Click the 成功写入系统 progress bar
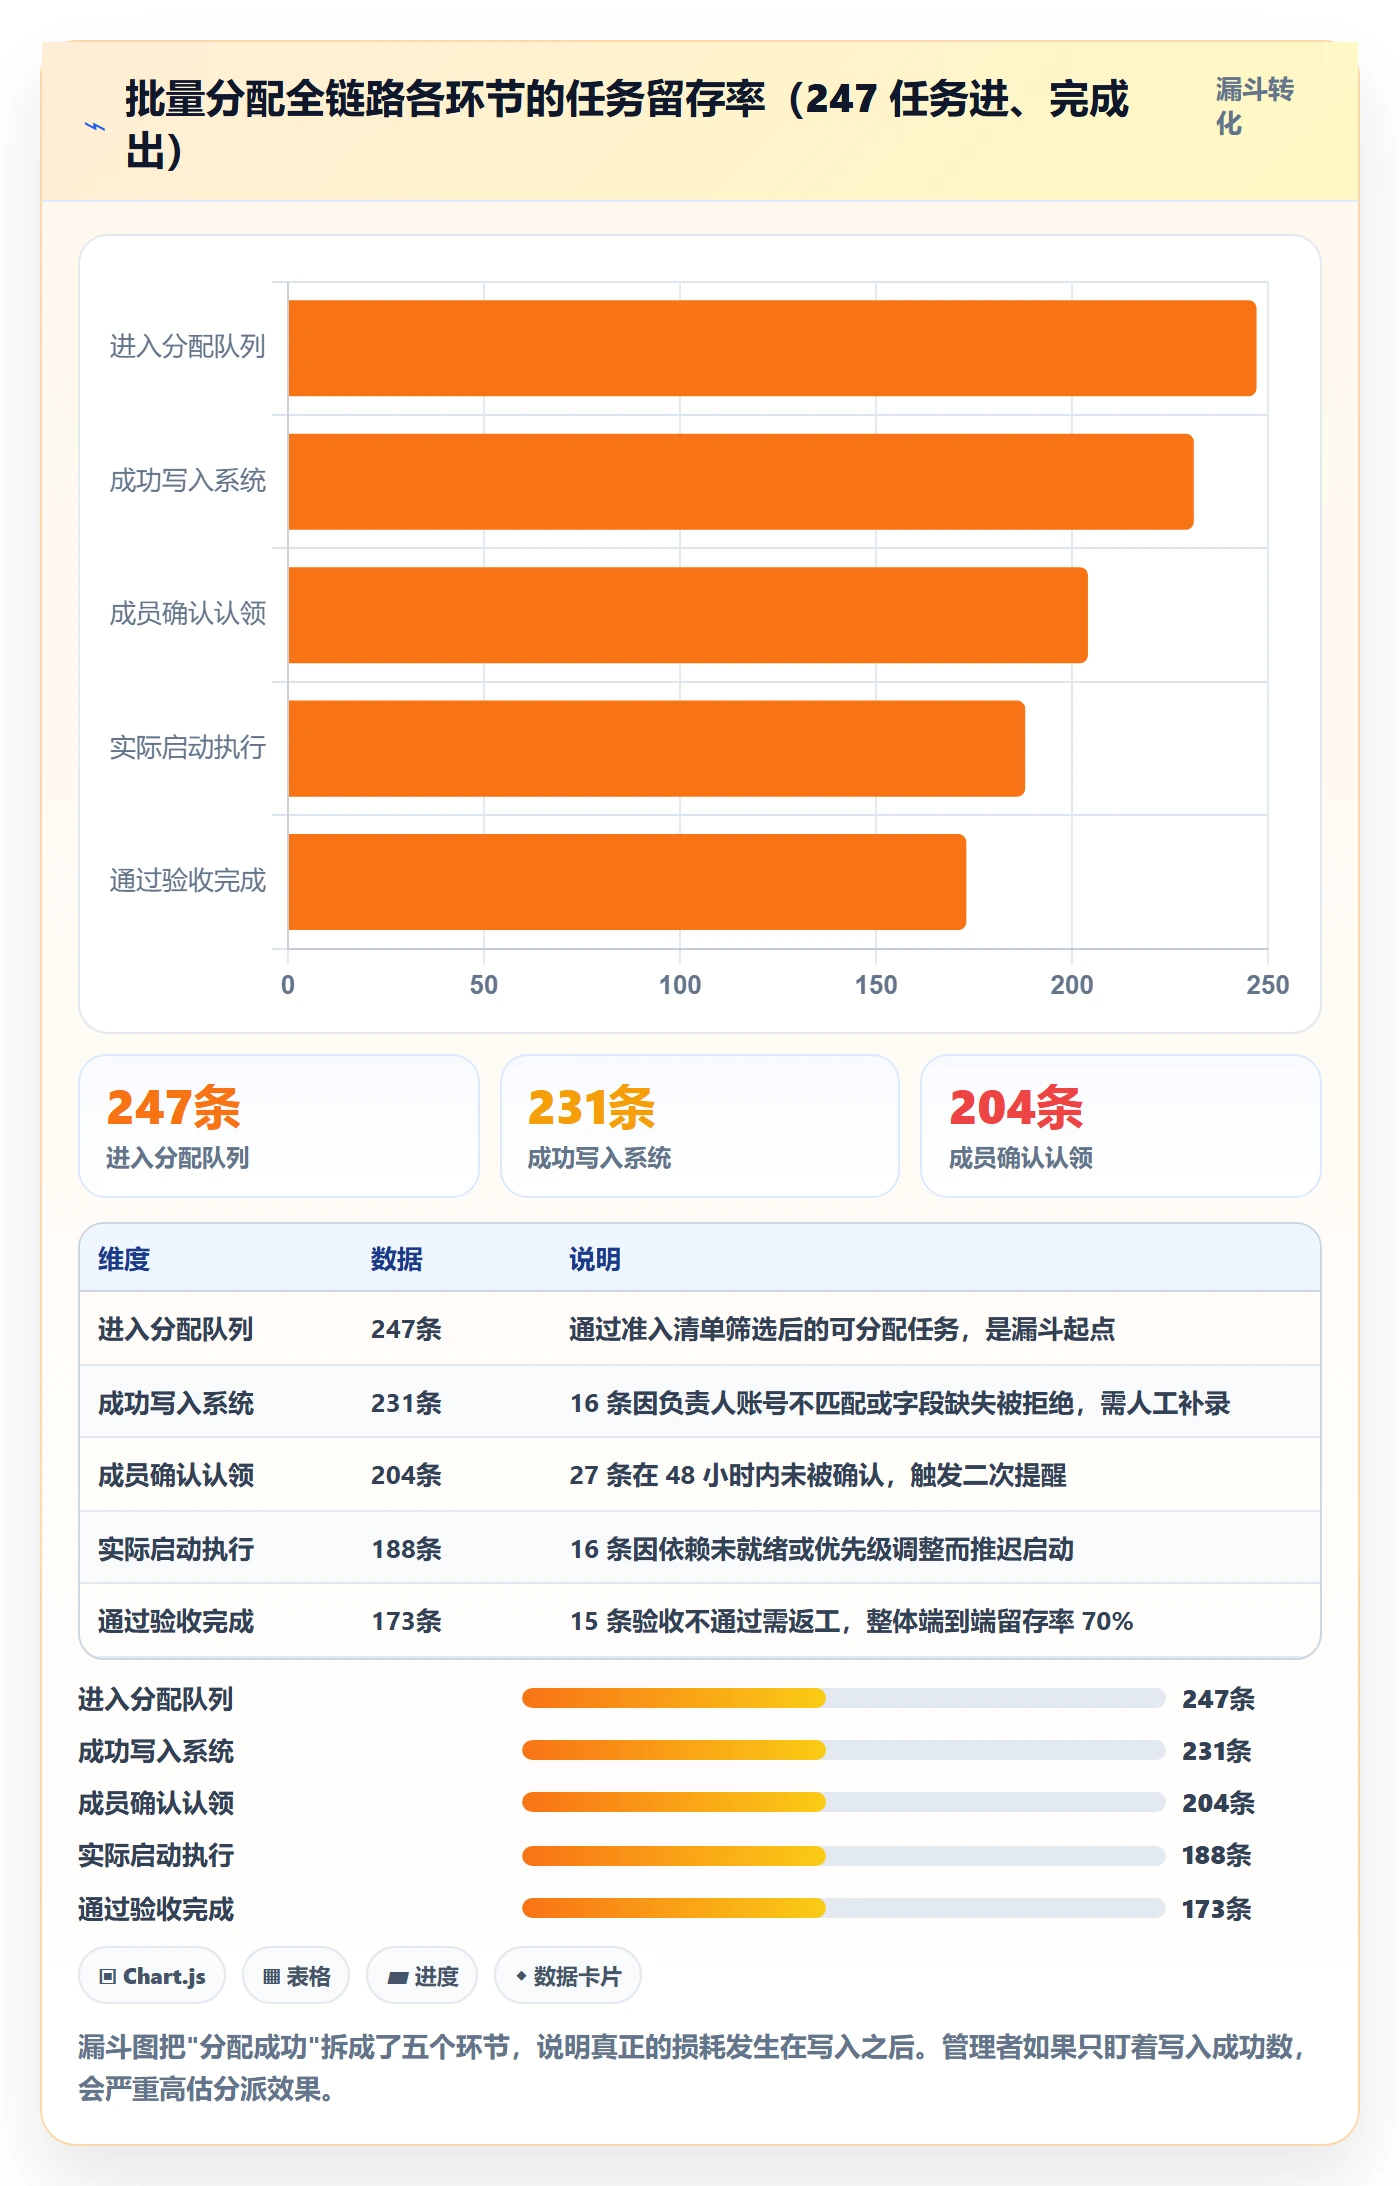This screenshot has width=1400, height=2186. coord(843,1750)
